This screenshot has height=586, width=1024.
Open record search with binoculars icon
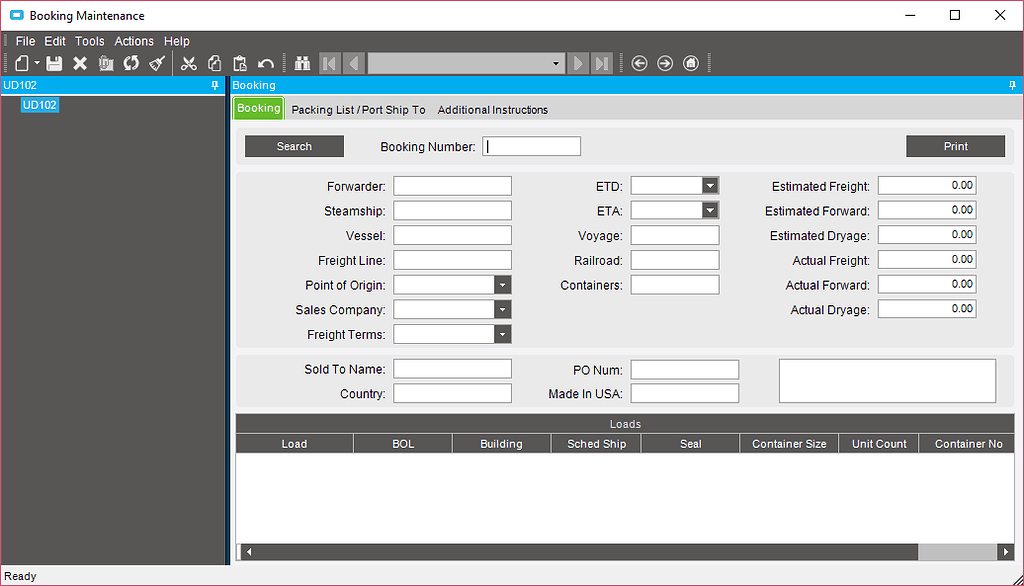[303, 62]
